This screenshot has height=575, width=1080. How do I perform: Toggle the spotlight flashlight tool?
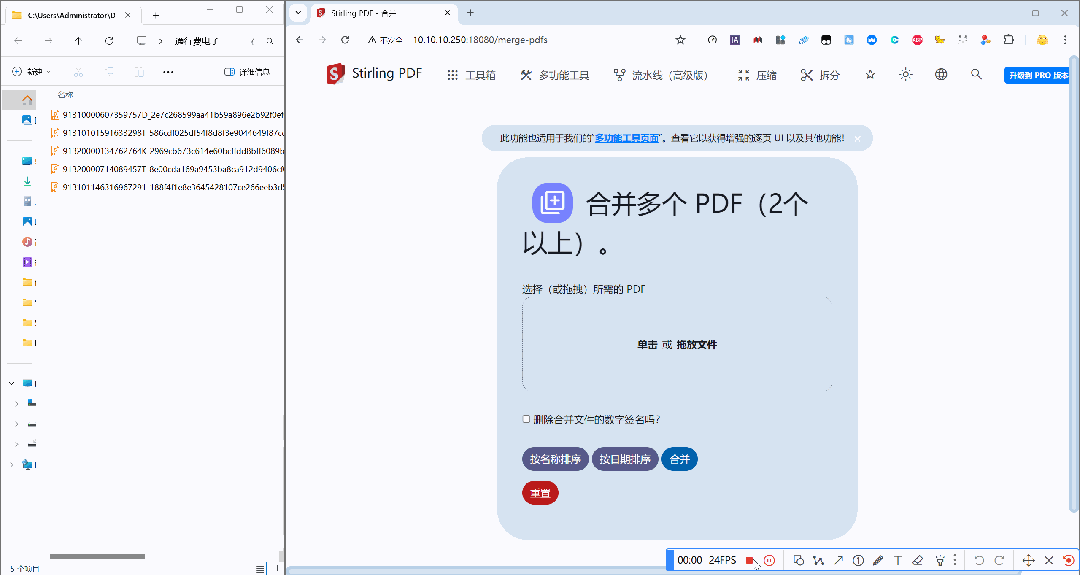click(x=940, y=561)
